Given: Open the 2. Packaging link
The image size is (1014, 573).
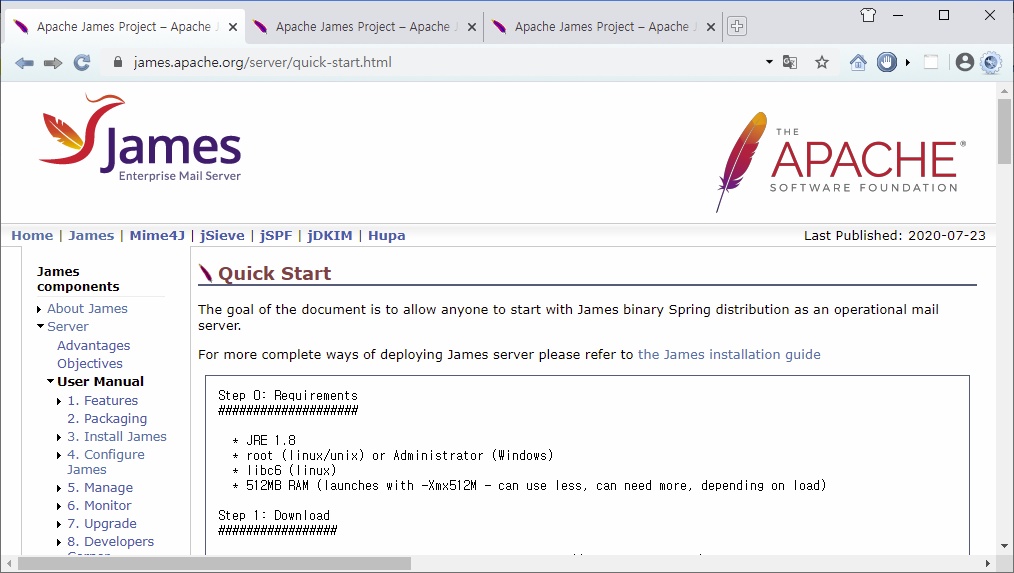Looking at the screenshot, I should click(x=107, y=418).
